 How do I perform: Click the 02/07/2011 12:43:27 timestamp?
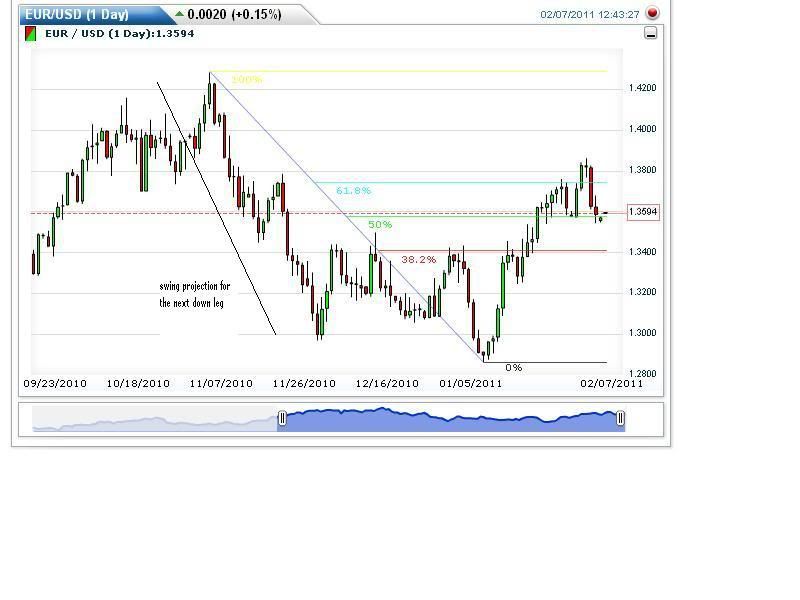(x=590, y=14)
